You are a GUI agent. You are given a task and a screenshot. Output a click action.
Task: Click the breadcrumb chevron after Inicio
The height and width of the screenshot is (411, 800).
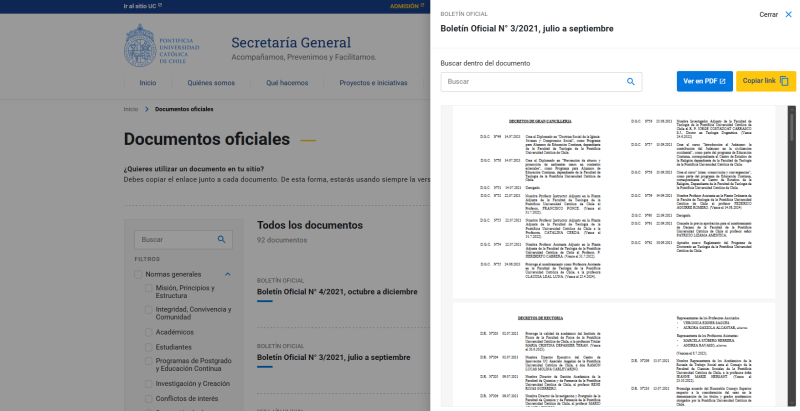point(146,109)
